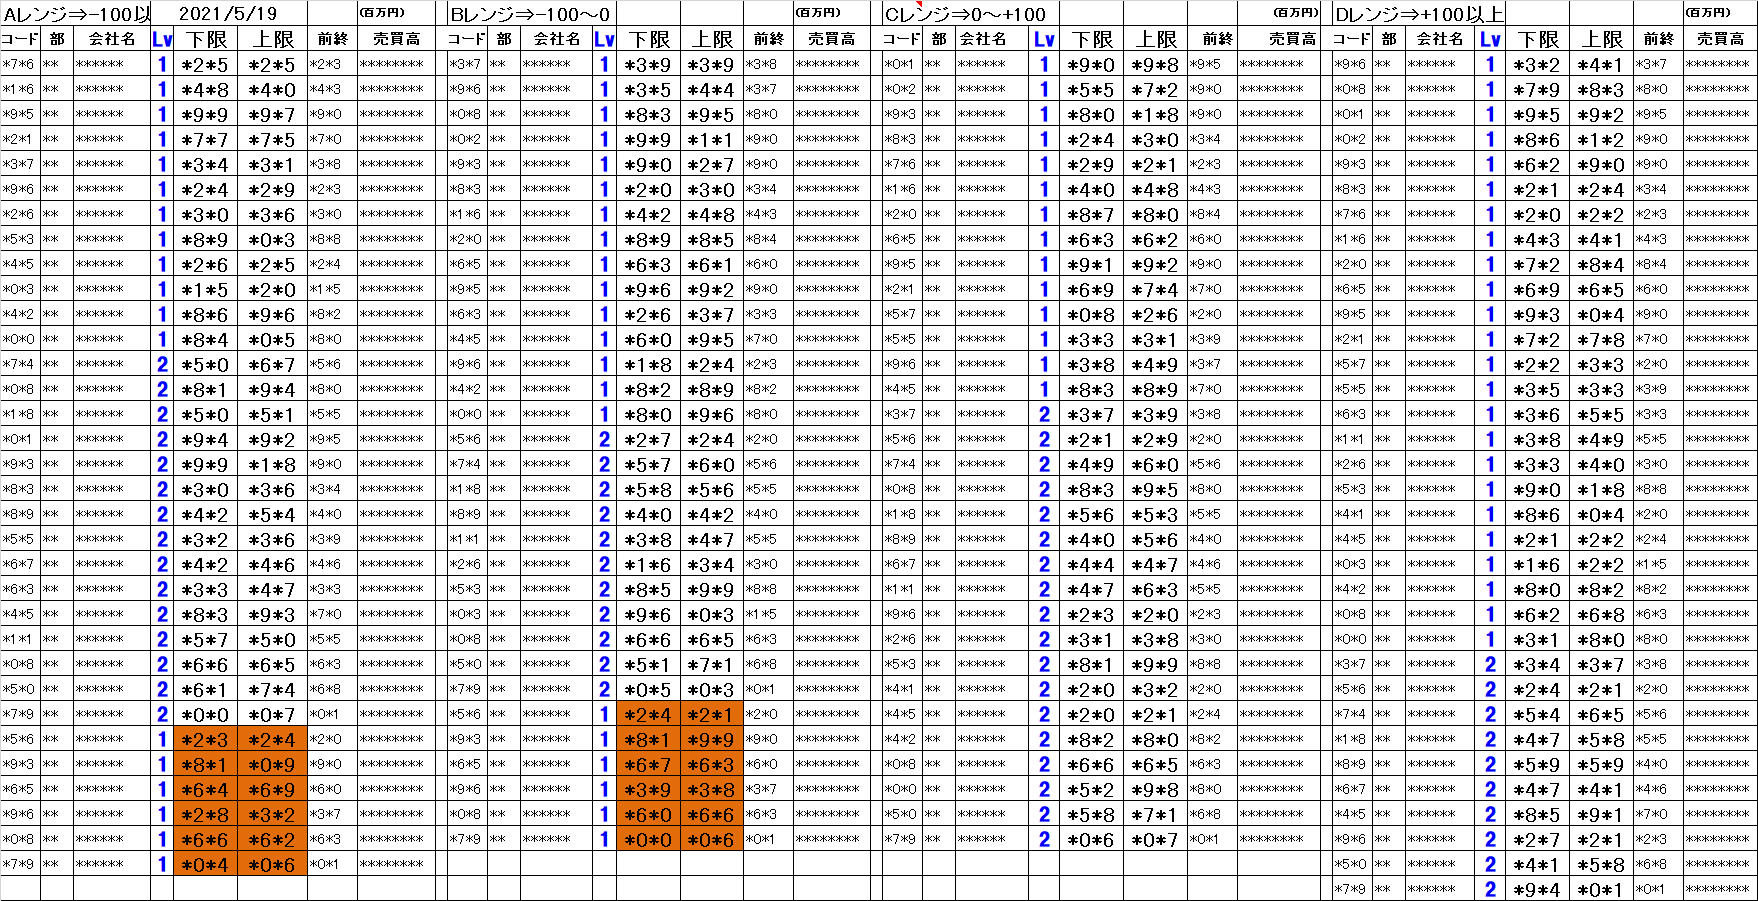The height and width of the screenshot is (901, 1758).
Task: Select orange cell *3*9 in B range
Action: click(648, 789)
